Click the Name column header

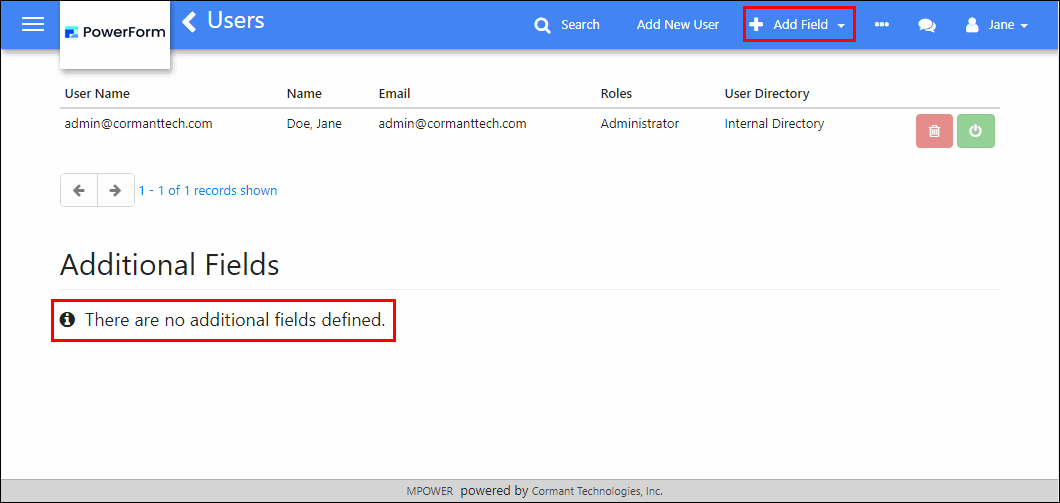[x=304, y=93]
